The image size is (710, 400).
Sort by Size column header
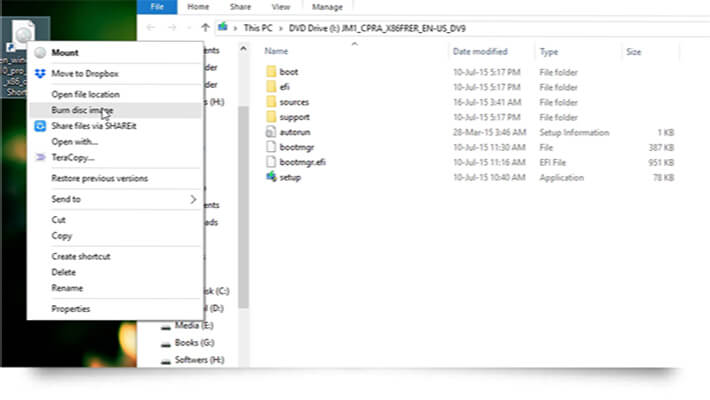(633, 52)
